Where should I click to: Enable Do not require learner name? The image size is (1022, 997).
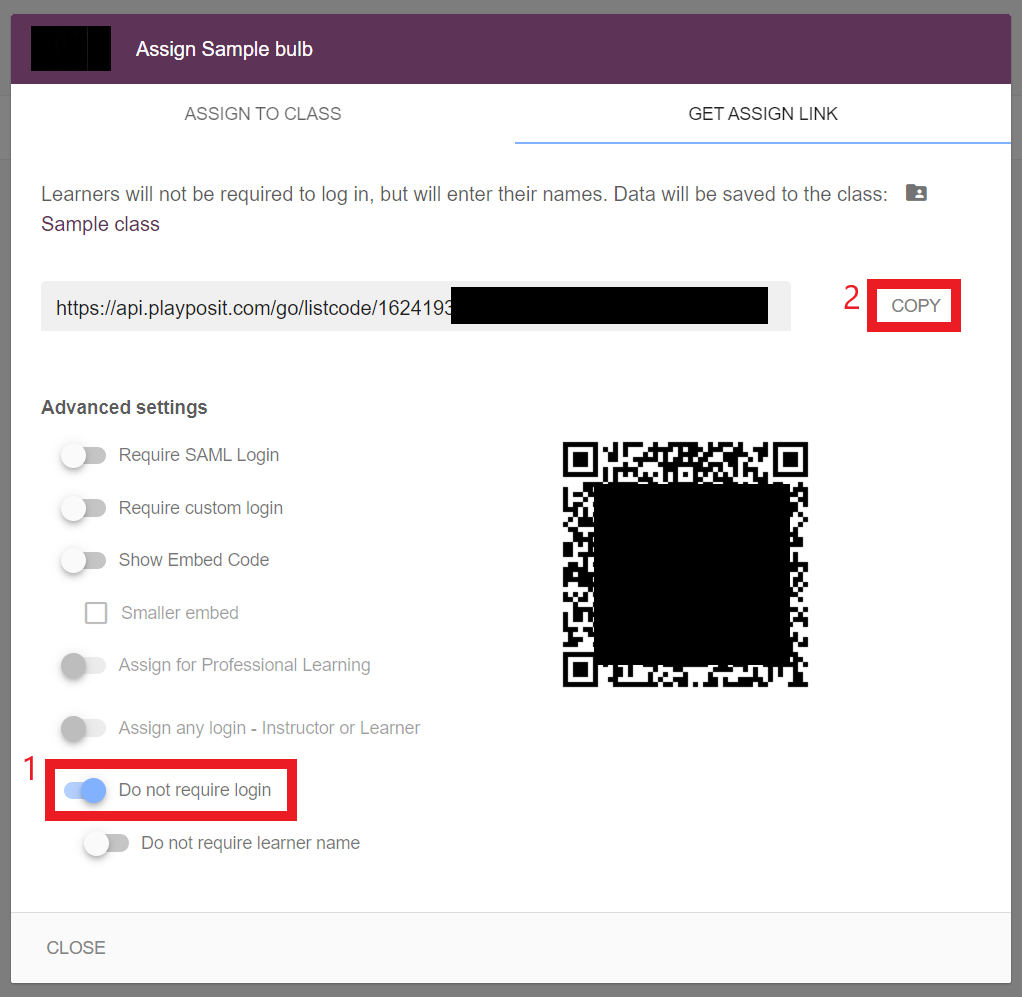click(x=106, y=843)
